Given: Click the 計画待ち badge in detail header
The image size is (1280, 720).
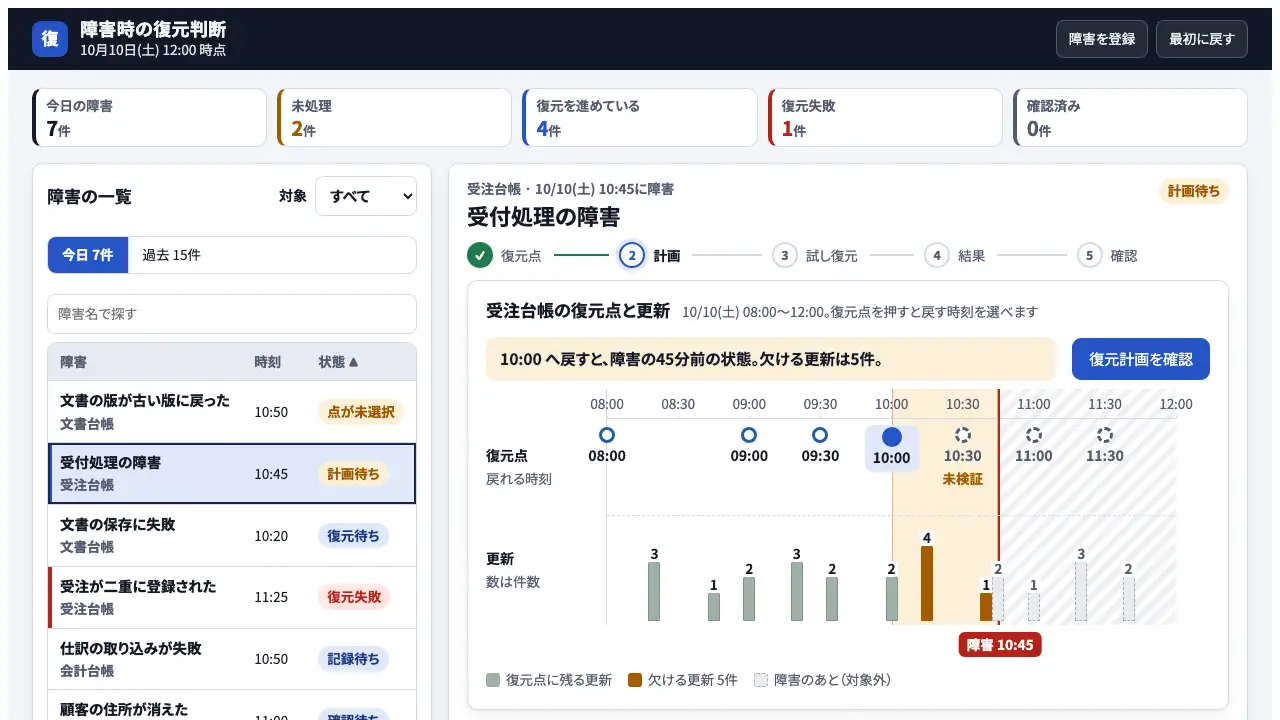Looking at the screenshot, I should (x=1194, y=191).
